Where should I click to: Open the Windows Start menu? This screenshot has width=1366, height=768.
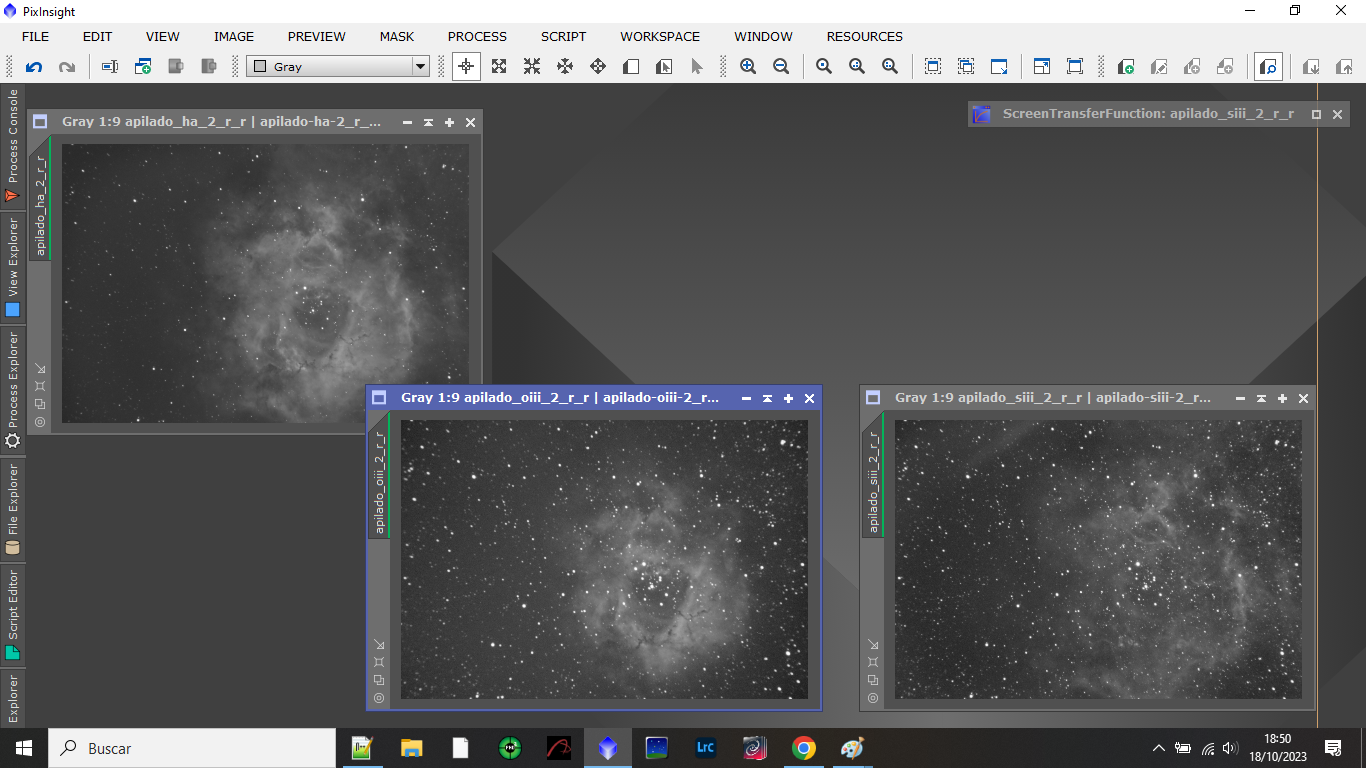click(24, 748)
